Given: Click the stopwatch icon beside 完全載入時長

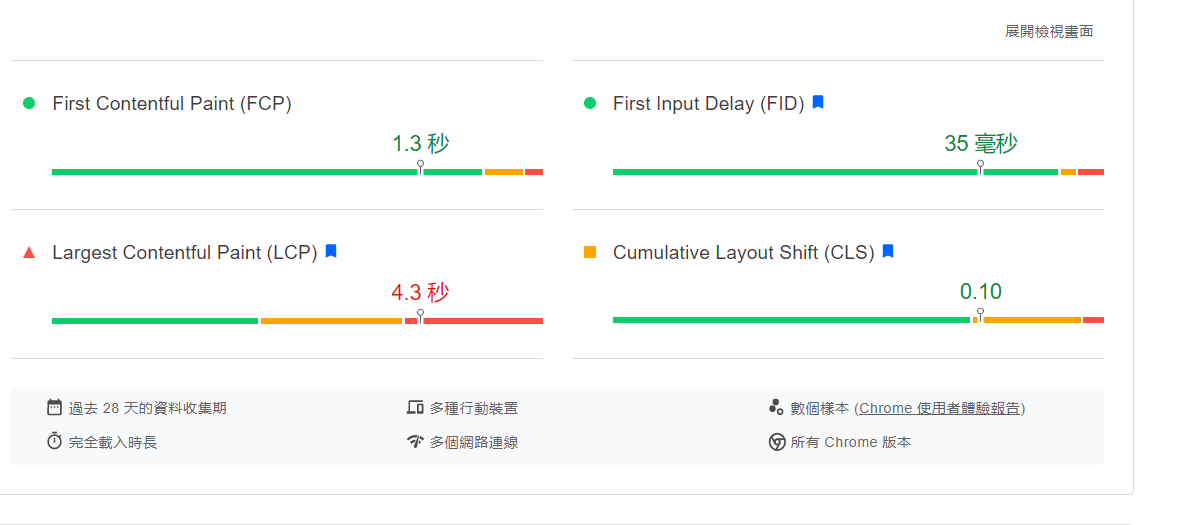Looking at the screenshot, I should pyautogui.click(x=54, y=442).
